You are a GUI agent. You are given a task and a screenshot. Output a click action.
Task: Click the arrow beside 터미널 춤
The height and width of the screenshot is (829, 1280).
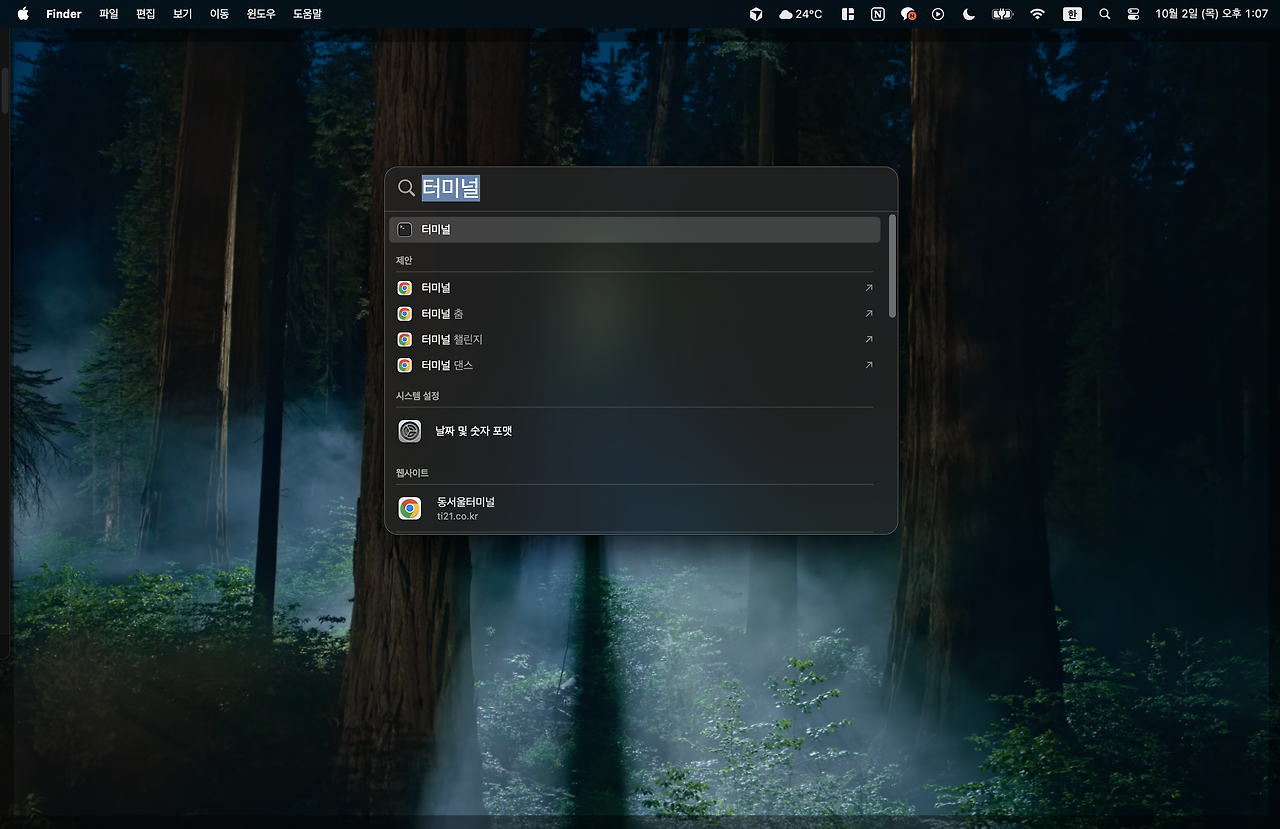869,313
